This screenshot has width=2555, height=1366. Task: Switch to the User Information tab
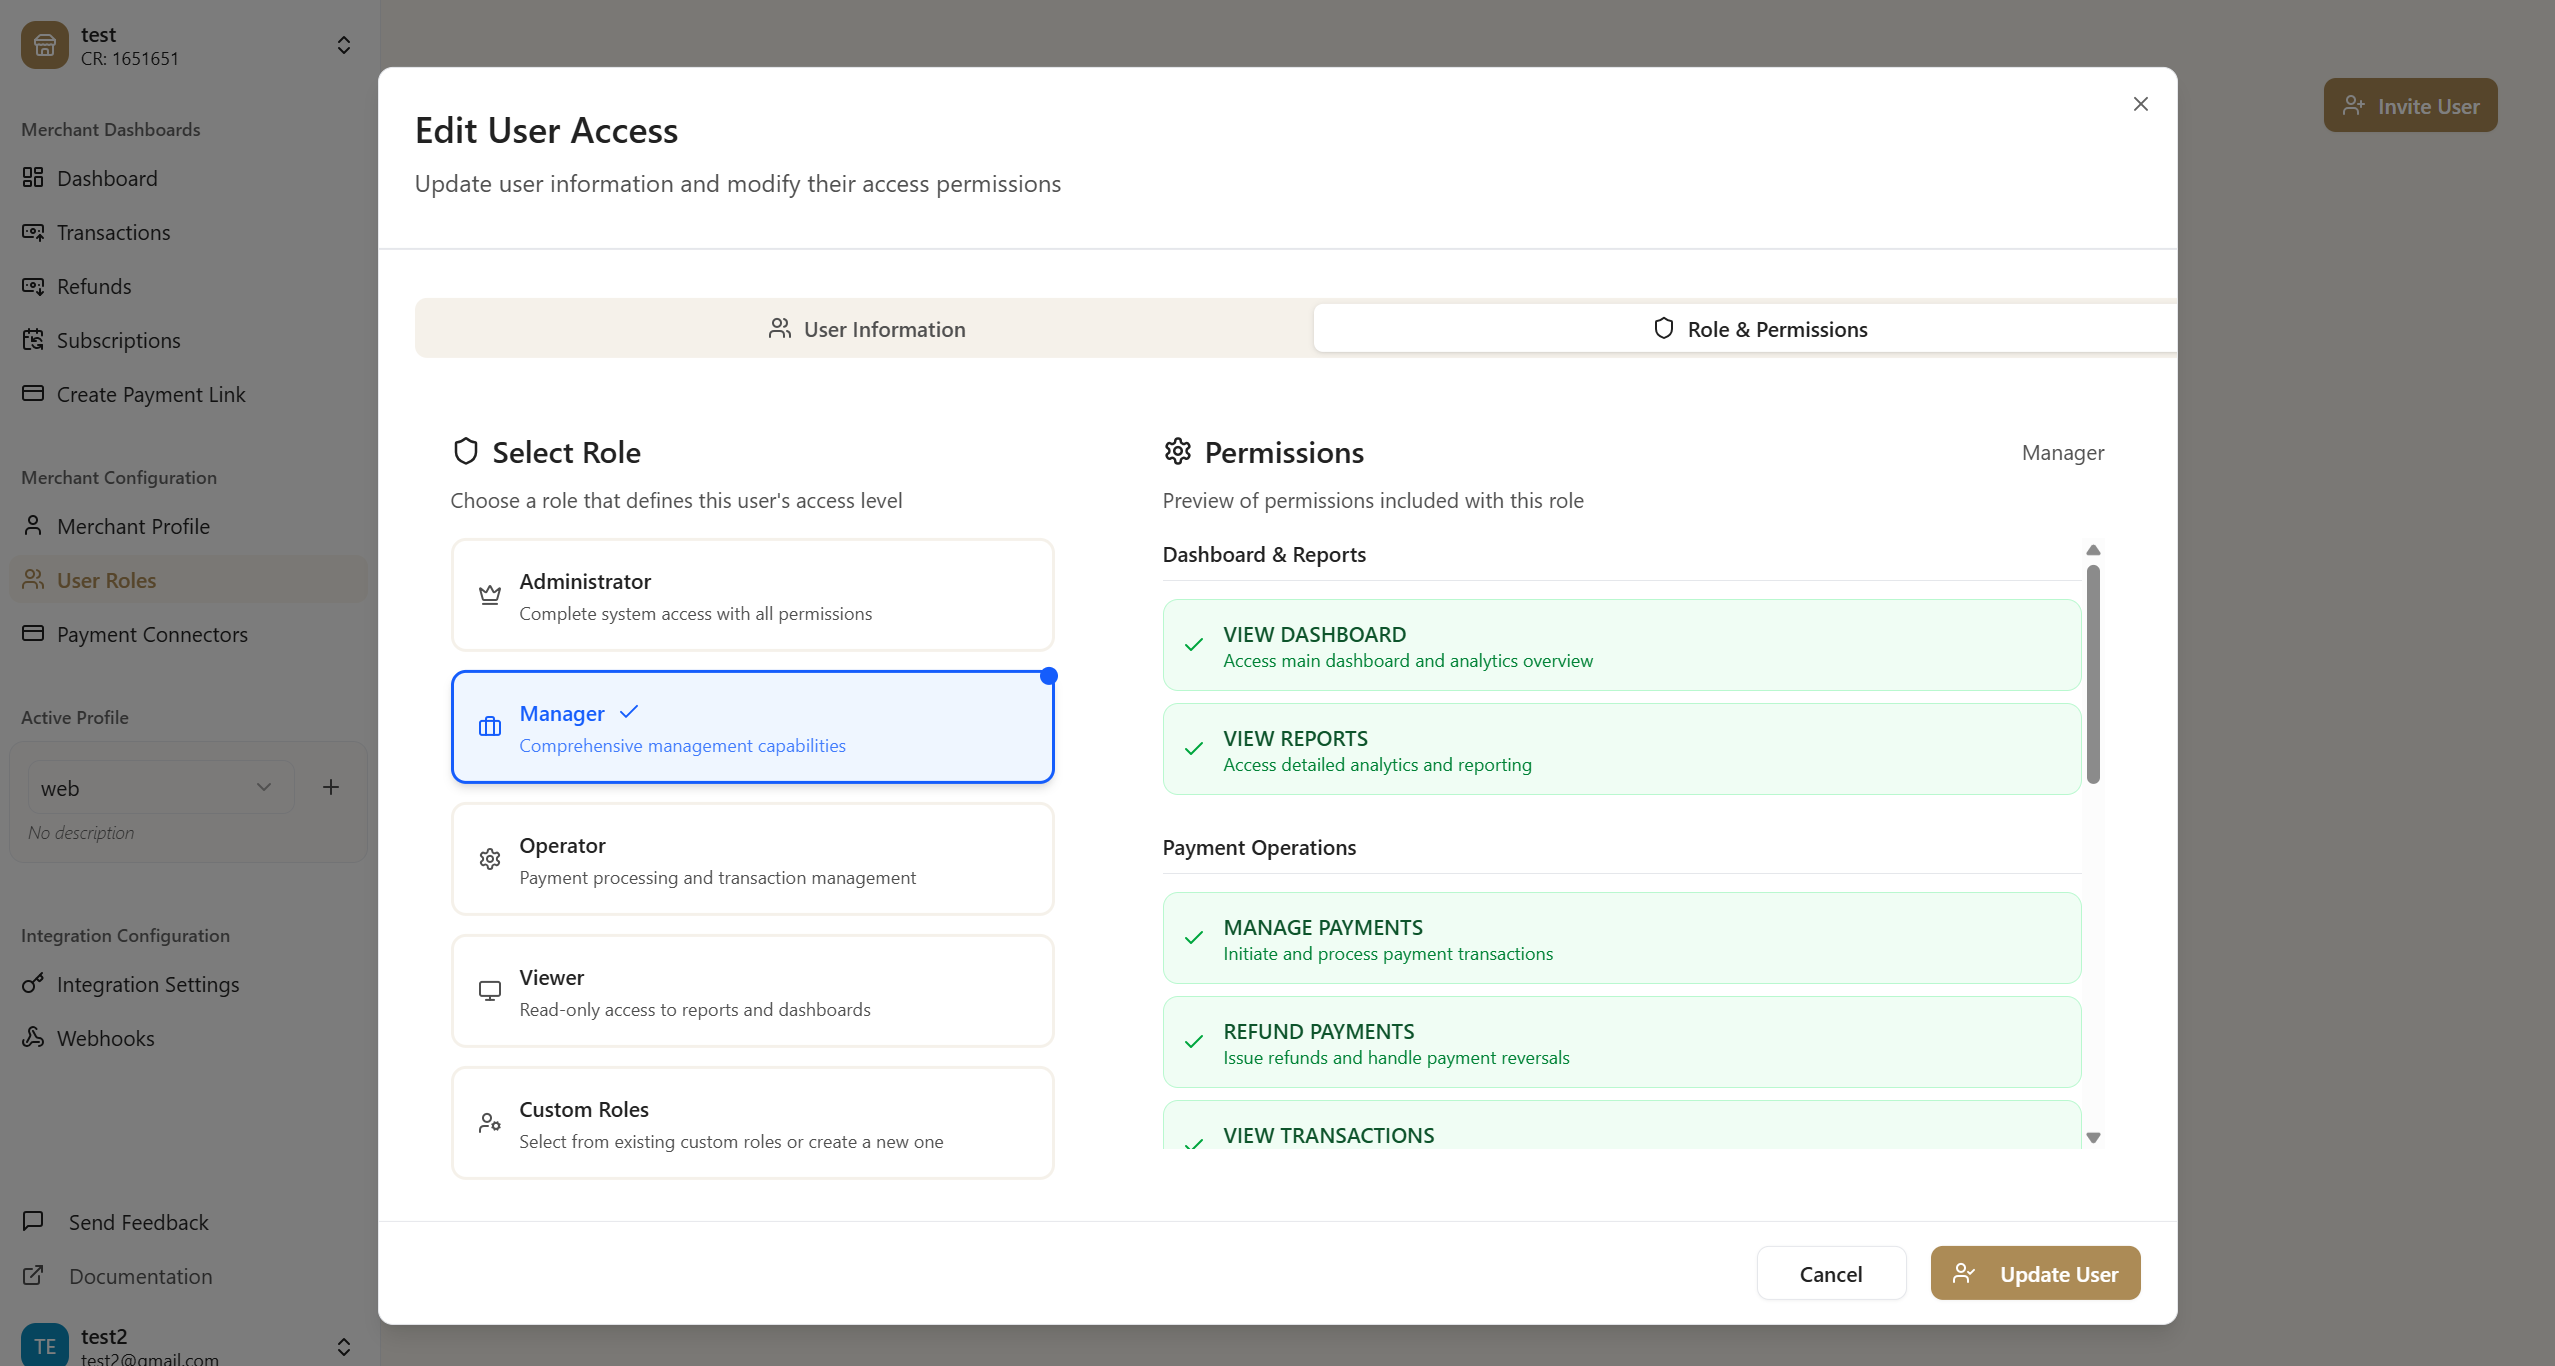pos(865,329)
